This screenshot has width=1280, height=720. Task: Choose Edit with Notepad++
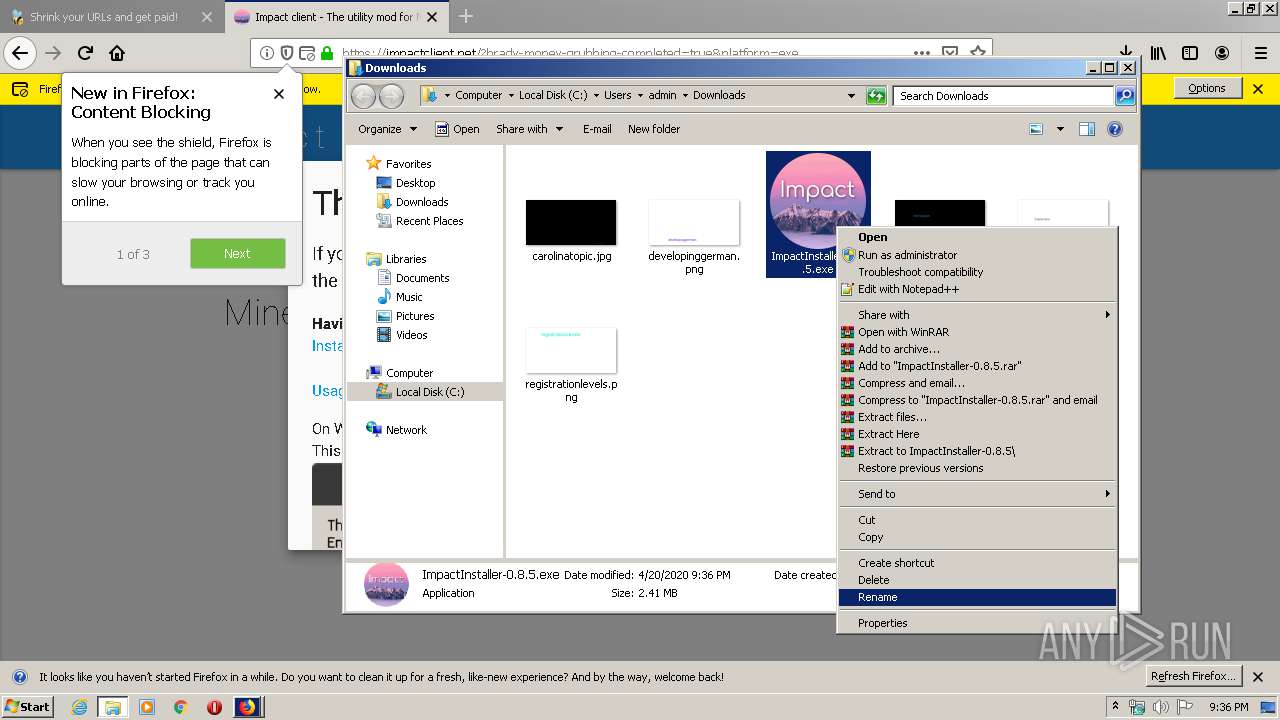point(977,289)
